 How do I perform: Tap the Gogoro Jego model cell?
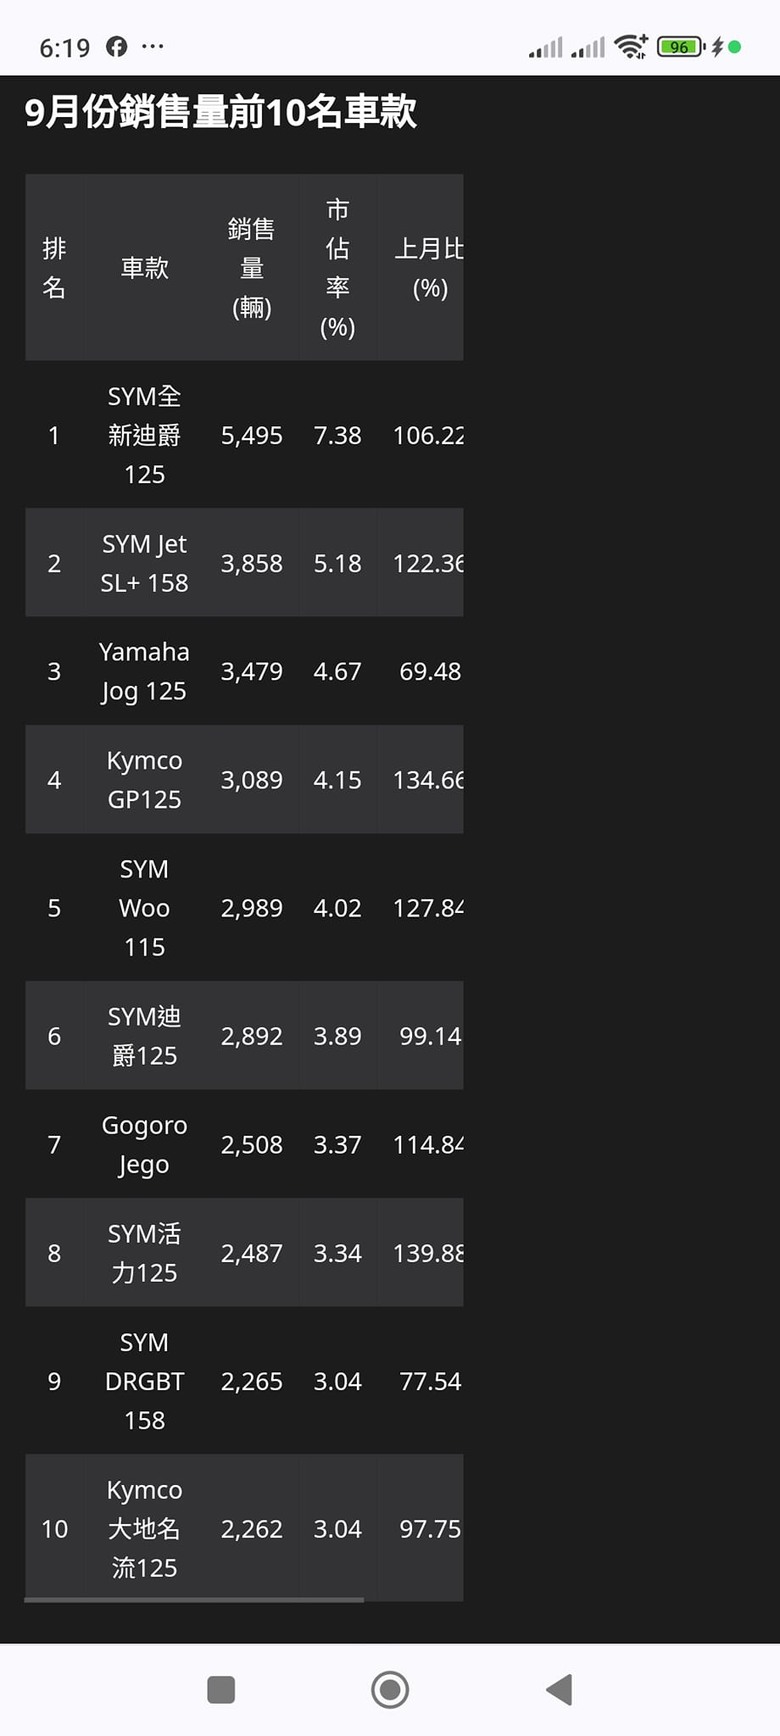(145, 1144)
